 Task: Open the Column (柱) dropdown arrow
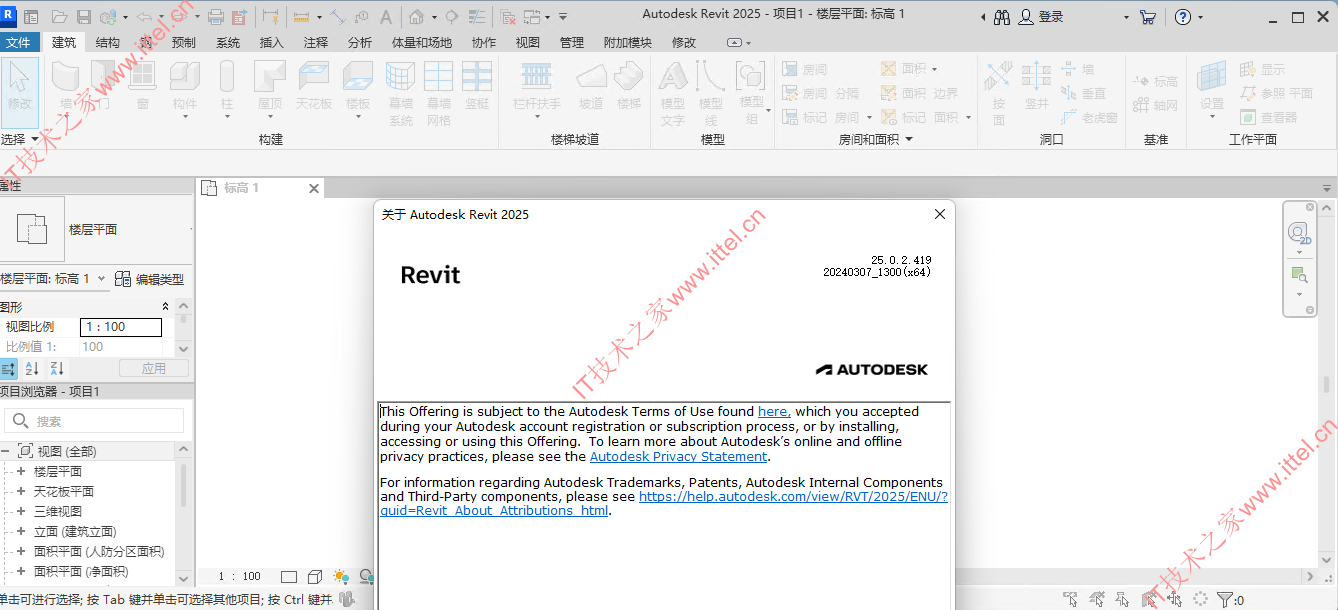click(227, 117)
